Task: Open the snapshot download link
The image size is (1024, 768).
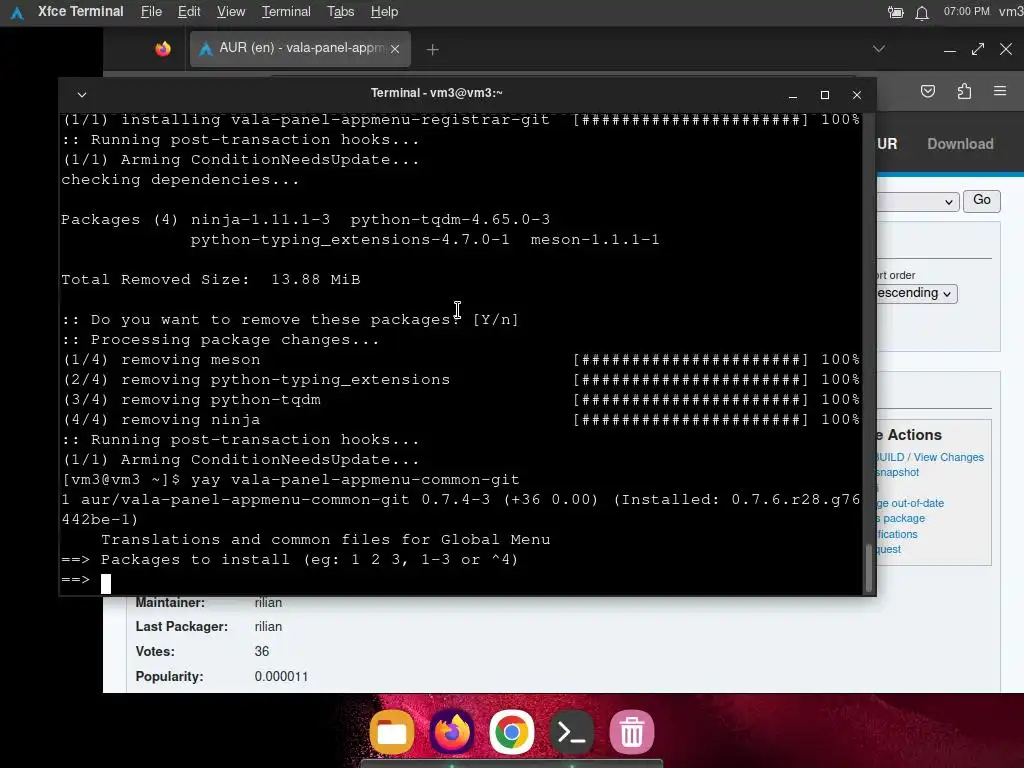Action: [x=897, y=472]
